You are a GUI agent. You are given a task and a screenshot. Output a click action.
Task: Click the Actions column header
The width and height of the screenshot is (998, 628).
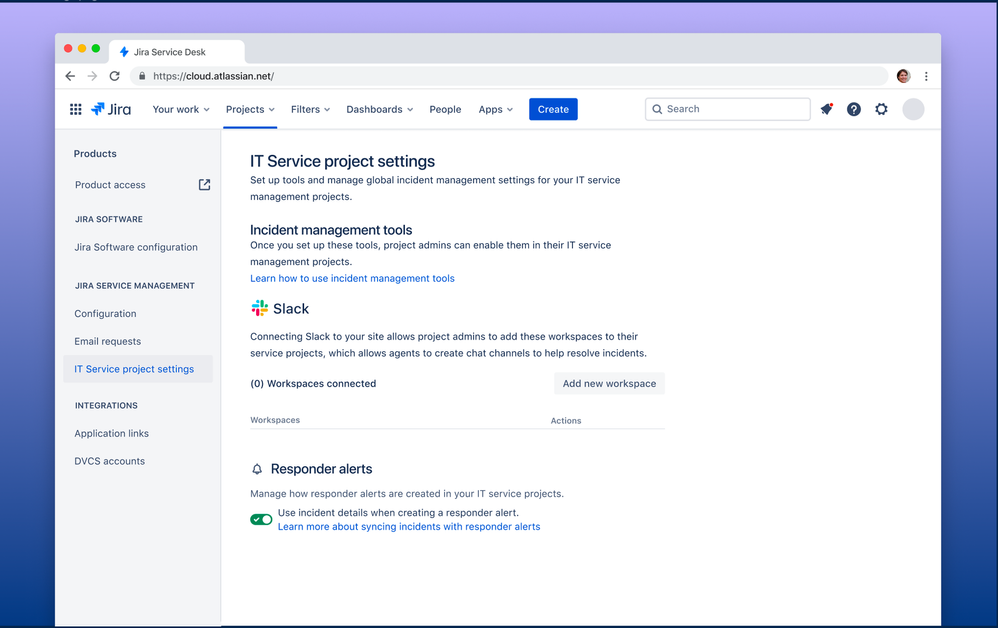coord(566,421)
